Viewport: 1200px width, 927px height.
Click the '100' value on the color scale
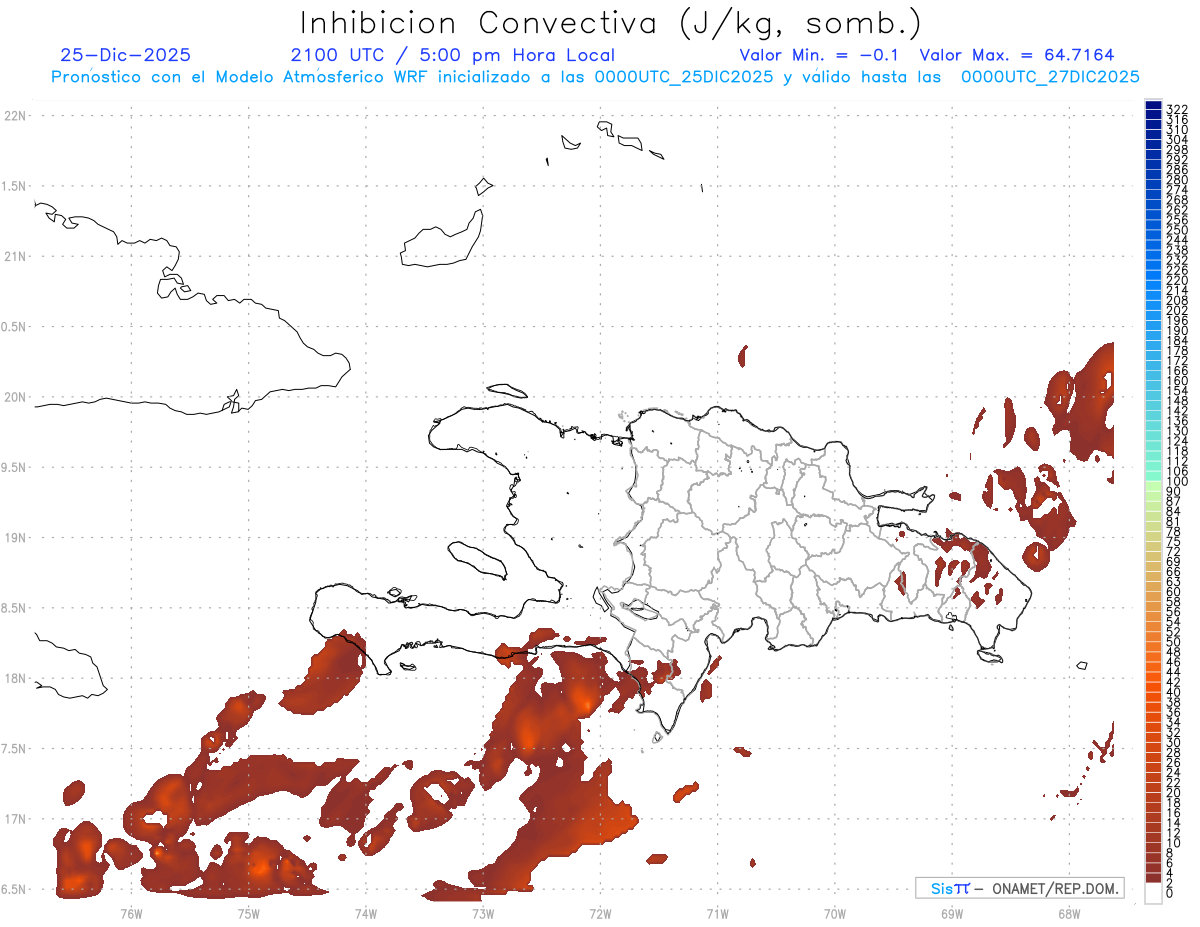coord(1177,482)
